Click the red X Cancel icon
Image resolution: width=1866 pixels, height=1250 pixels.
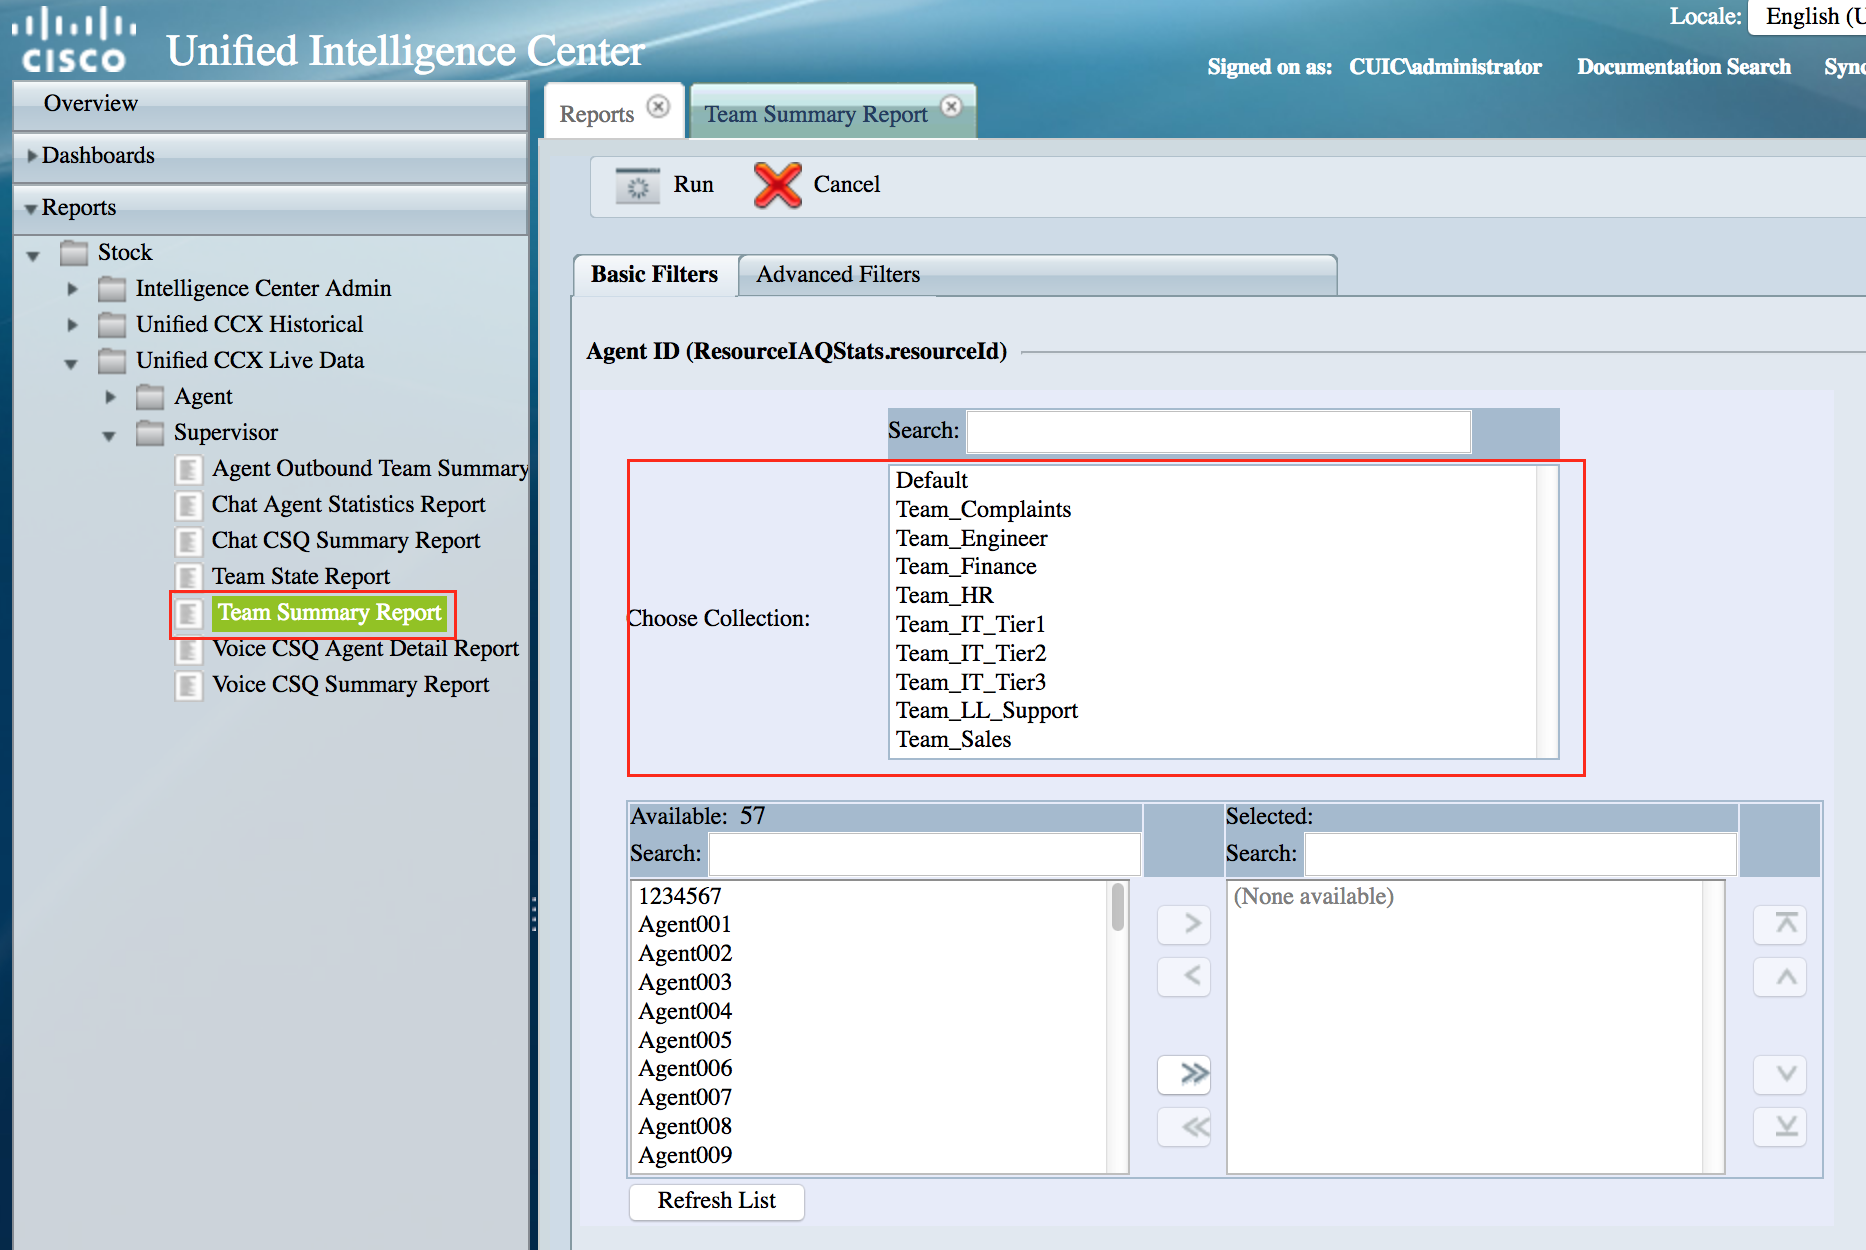click(x=778, y=185)
